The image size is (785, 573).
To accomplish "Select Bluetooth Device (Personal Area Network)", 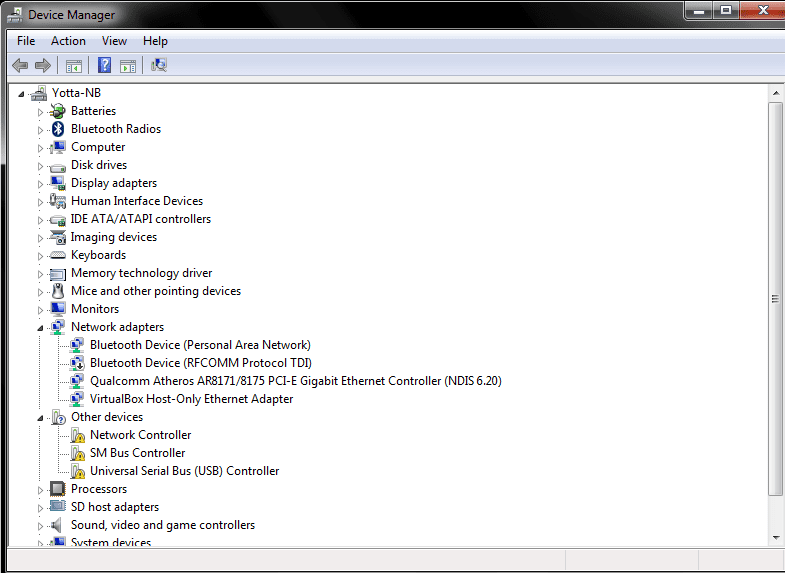I will pyautogui.click(x=200, y=345).
